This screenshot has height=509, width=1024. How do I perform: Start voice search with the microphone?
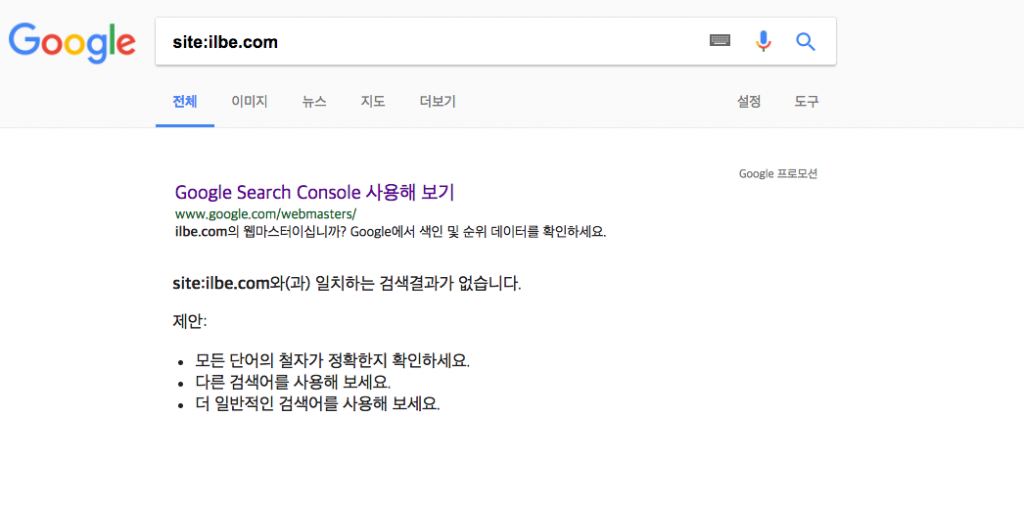tap(763, 42)
